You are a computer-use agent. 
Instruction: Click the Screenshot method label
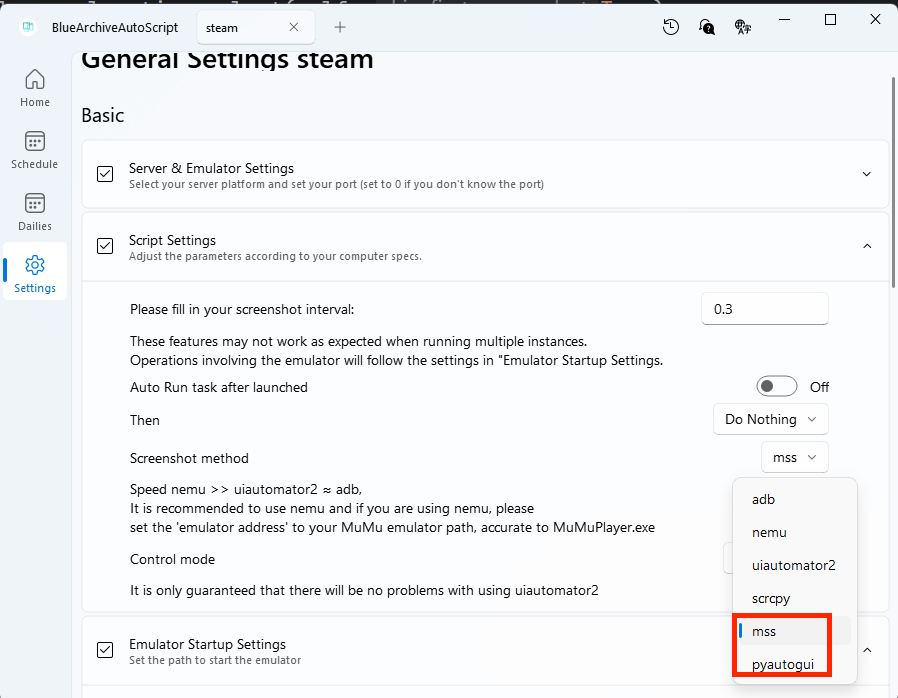coord(189,458)
